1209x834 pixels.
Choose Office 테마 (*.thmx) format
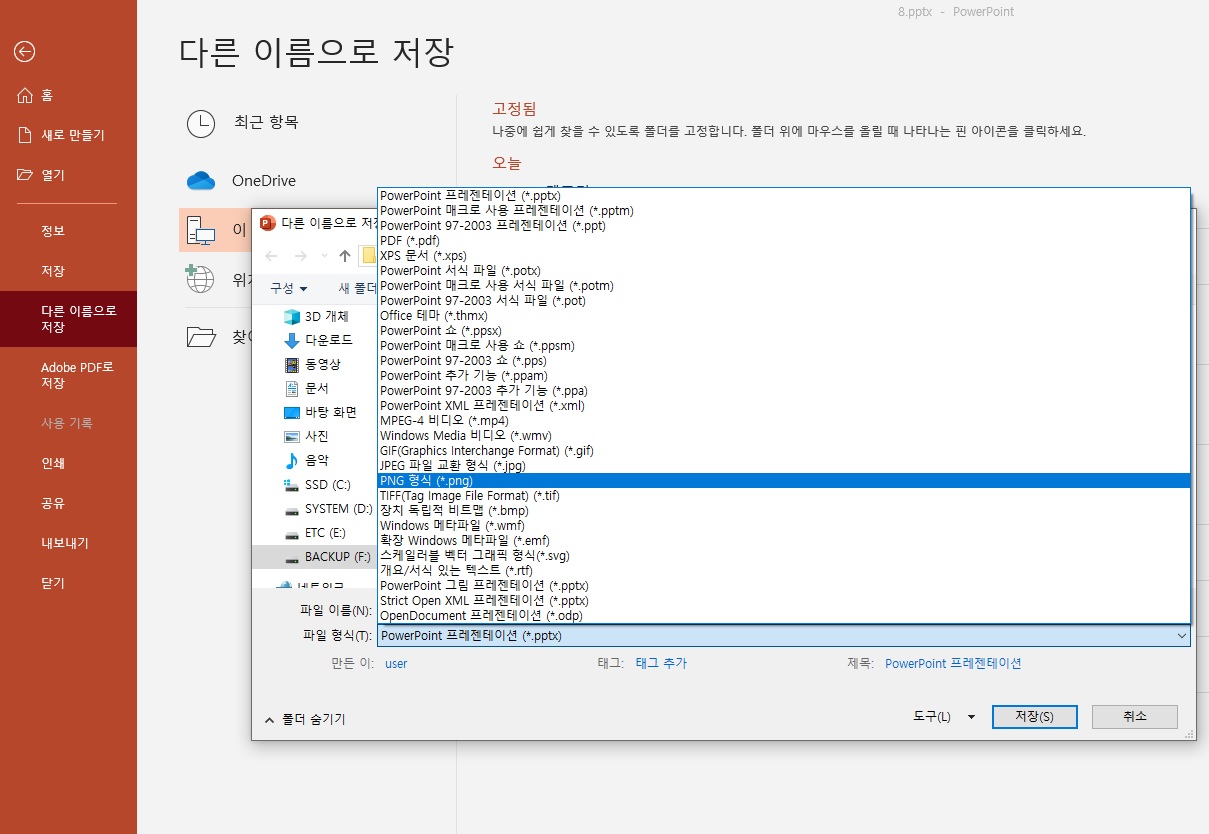(x=783, y=316)
